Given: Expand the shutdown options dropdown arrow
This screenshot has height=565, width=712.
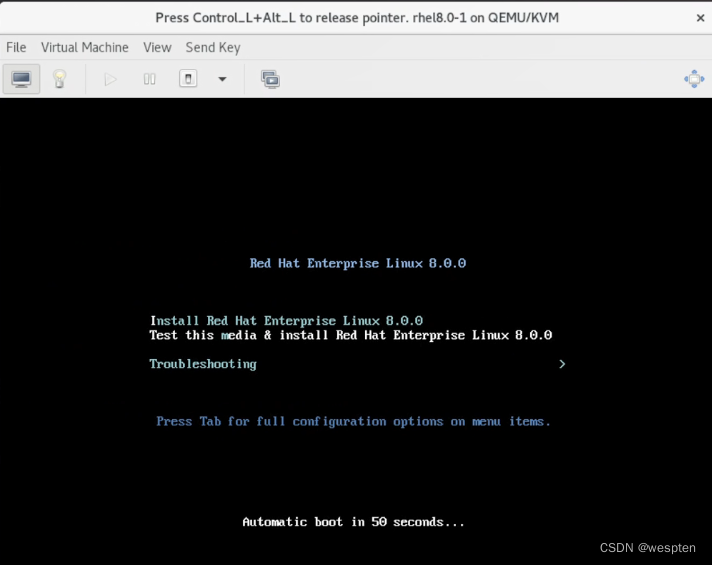Looking at the screenshot, I should coord(222,79).
